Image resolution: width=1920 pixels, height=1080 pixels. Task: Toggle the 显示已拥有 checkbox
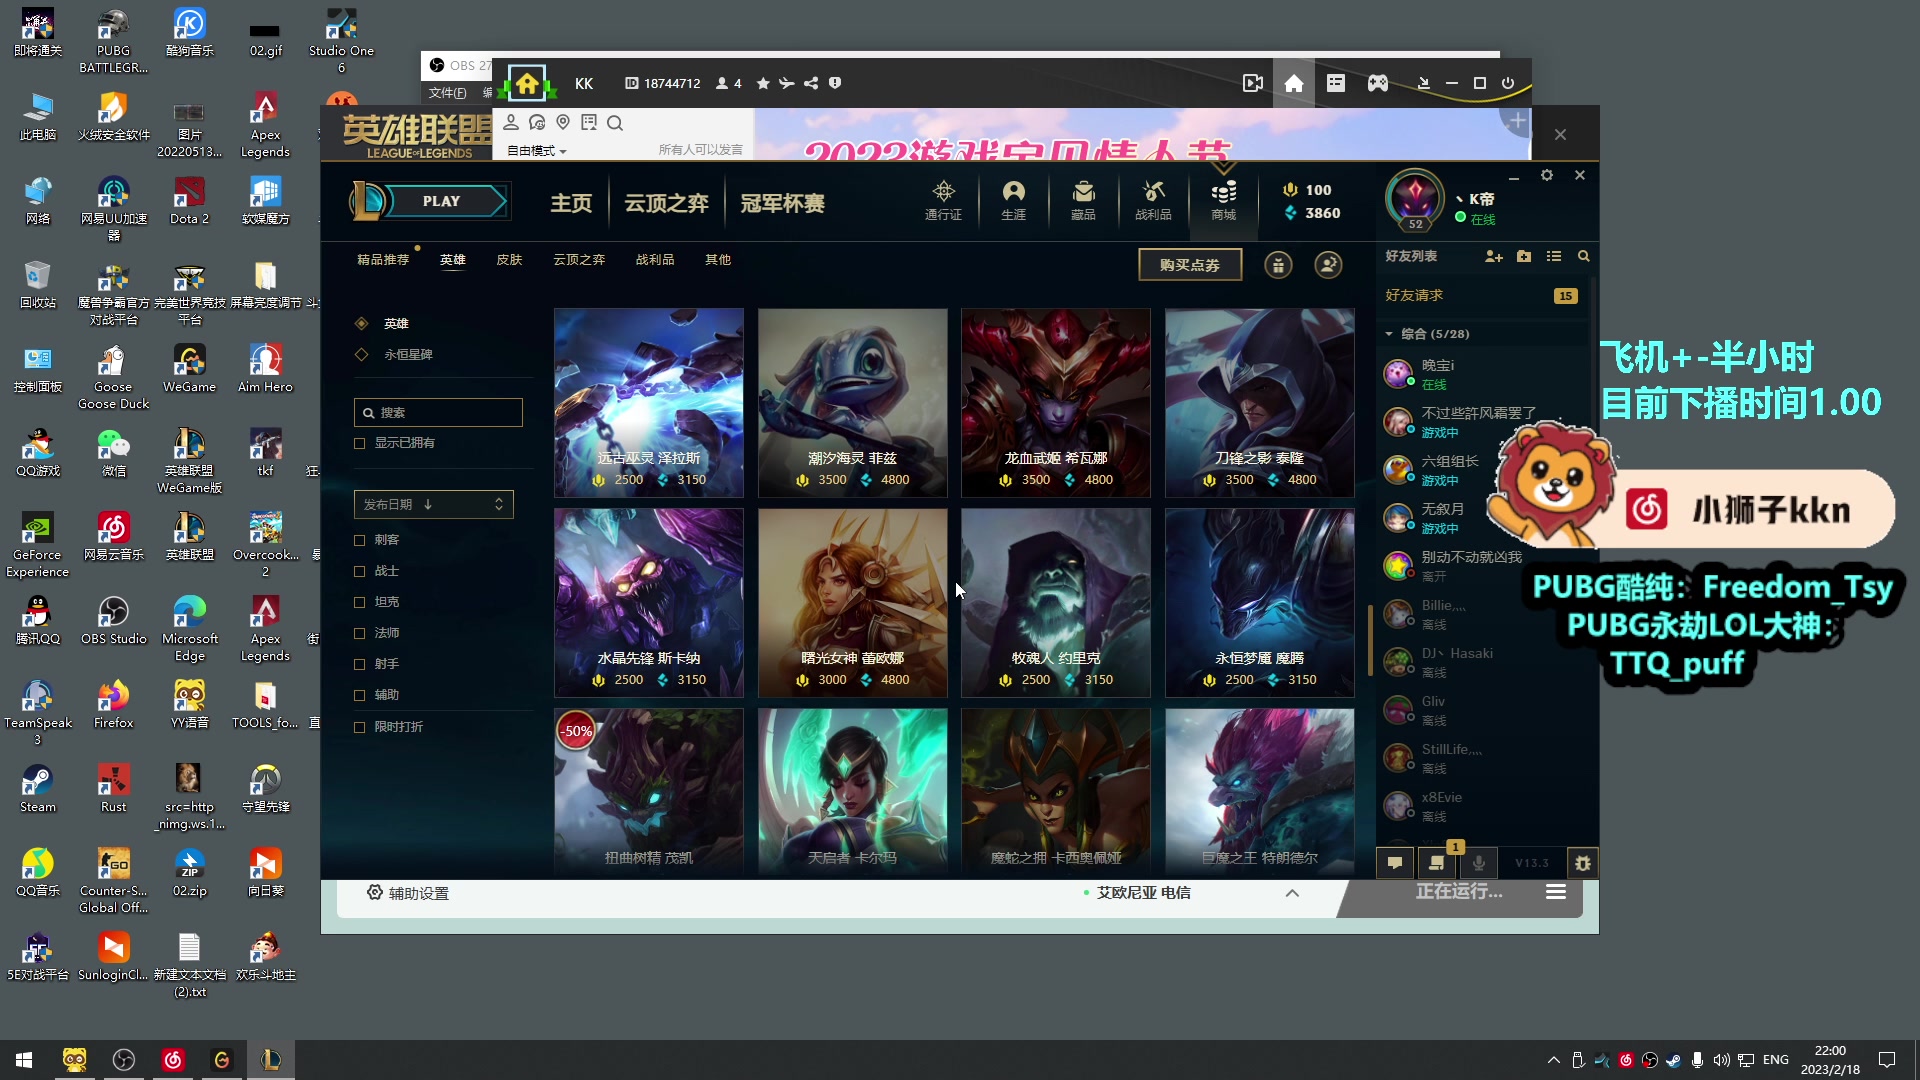(360, 443)
